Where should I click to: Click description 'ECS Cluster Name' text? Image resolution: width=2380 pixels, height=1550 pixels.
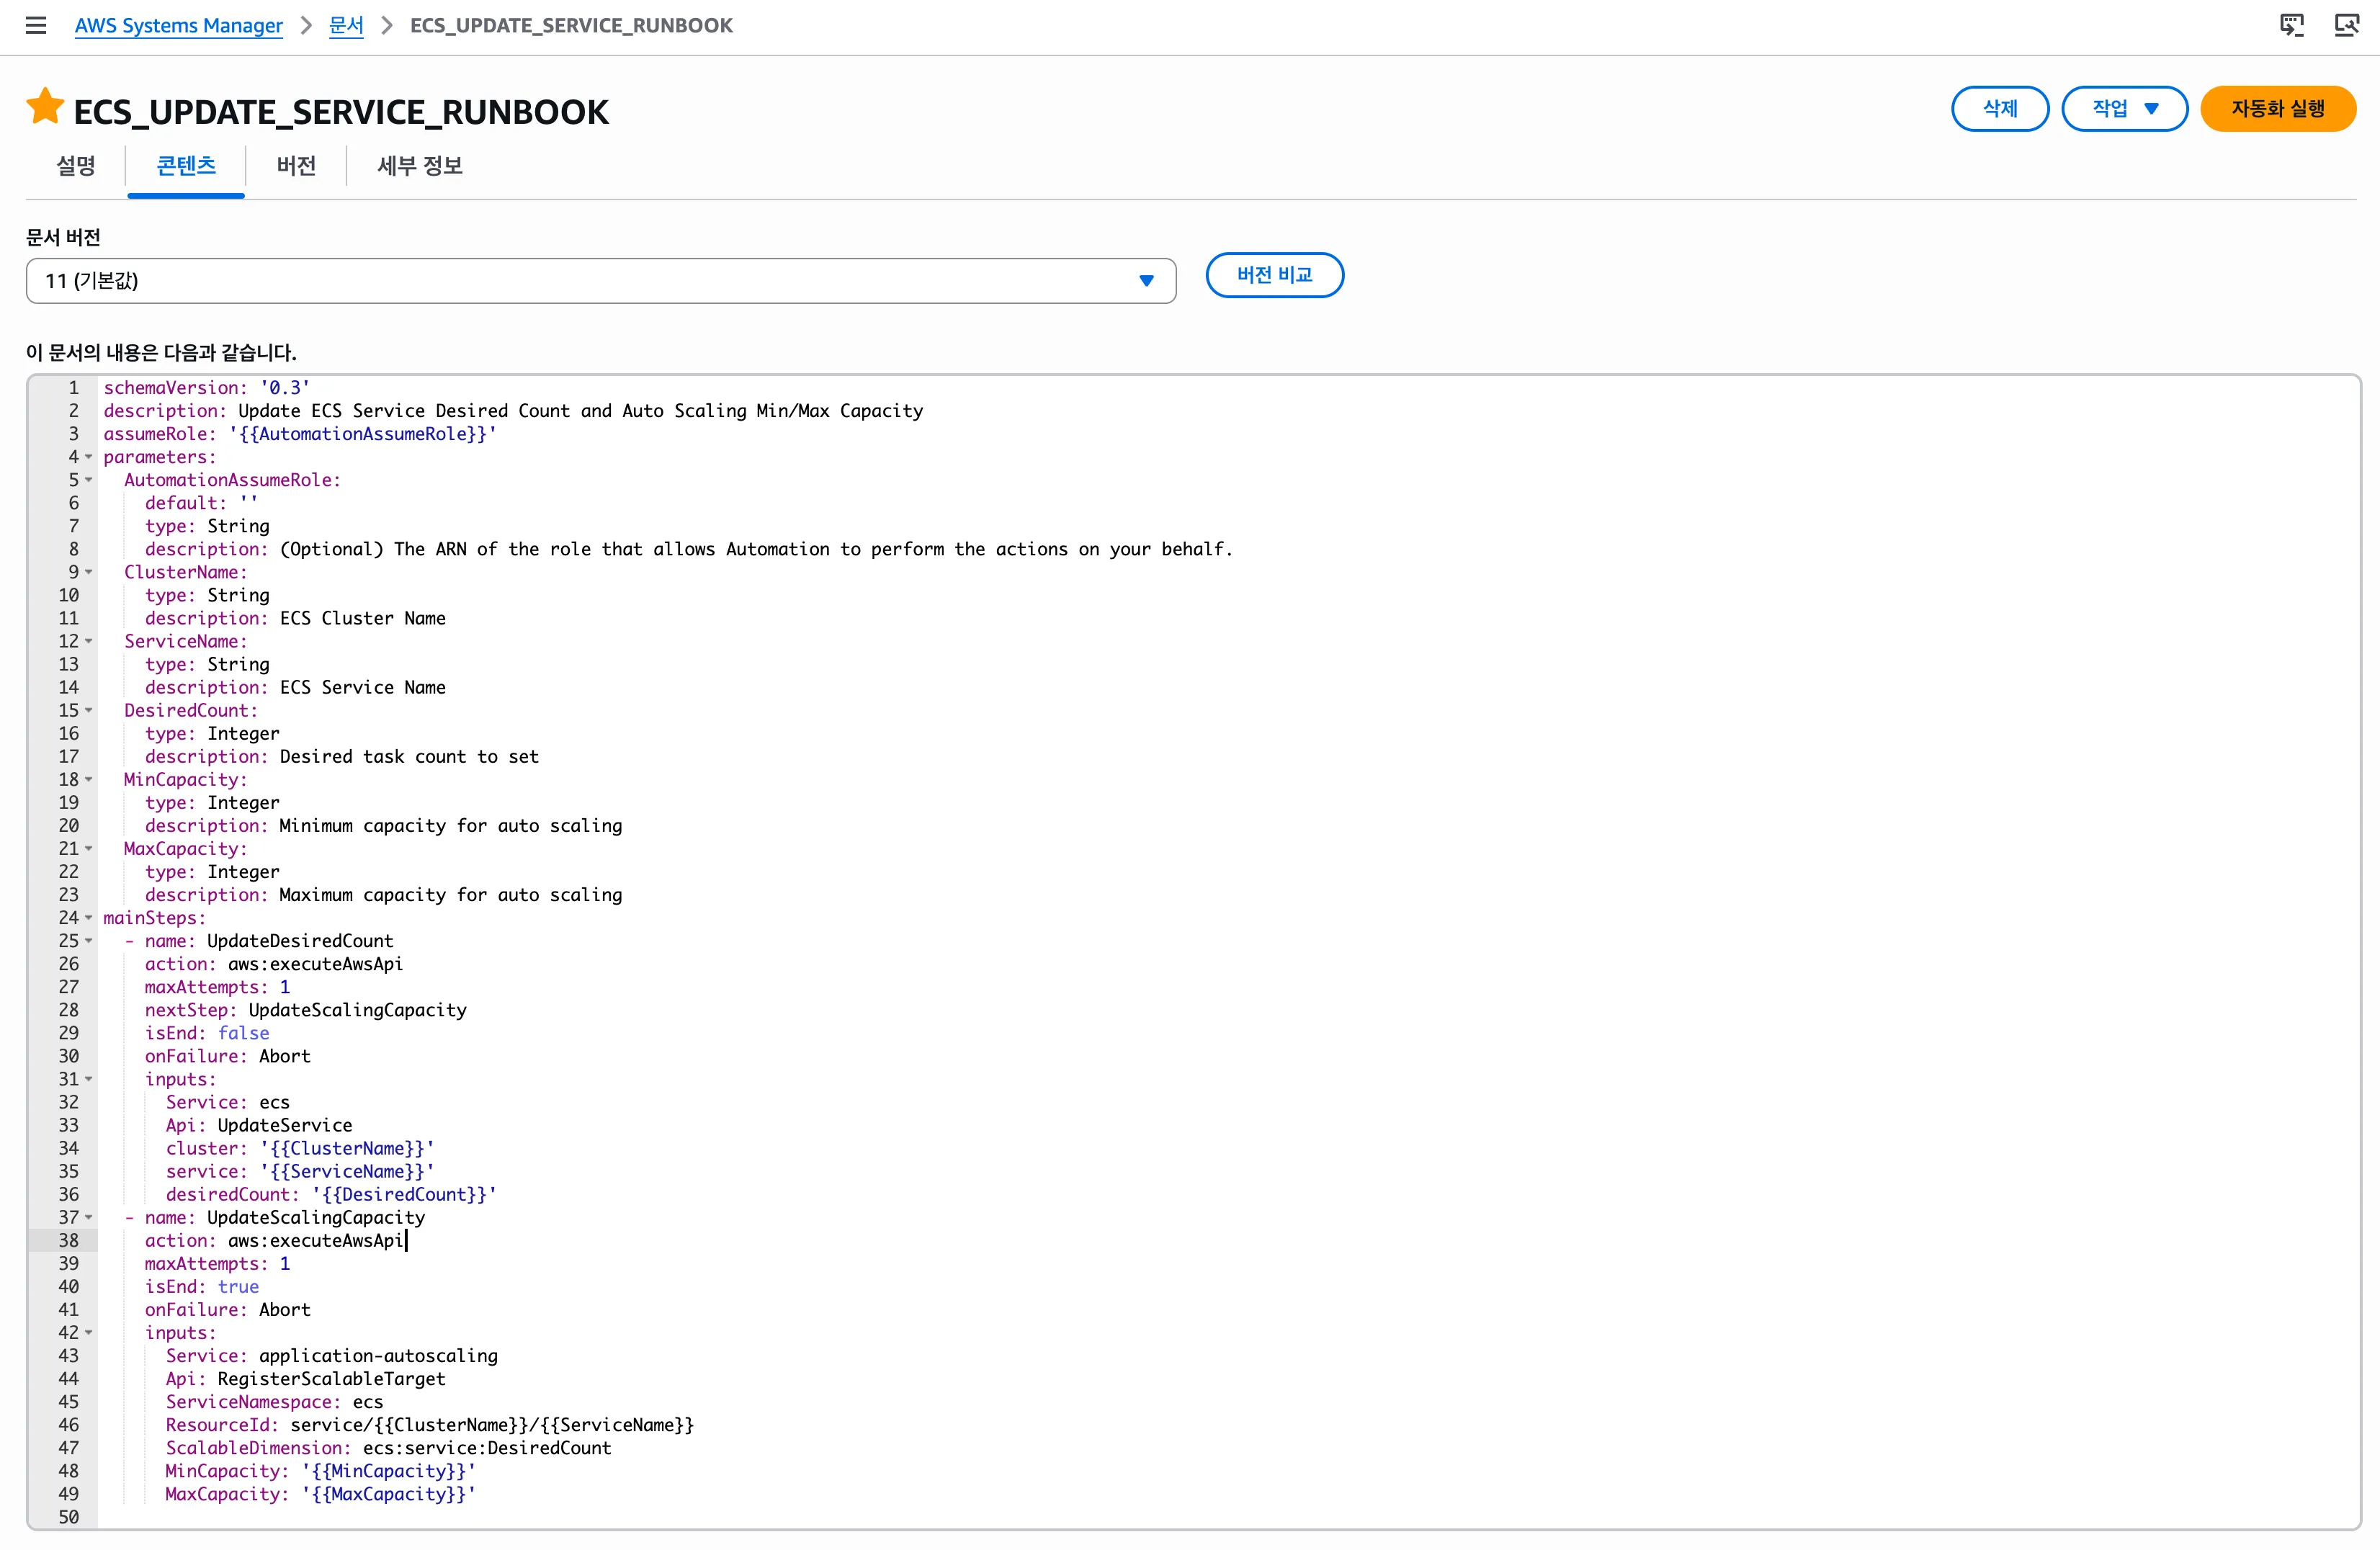point(363,618)
